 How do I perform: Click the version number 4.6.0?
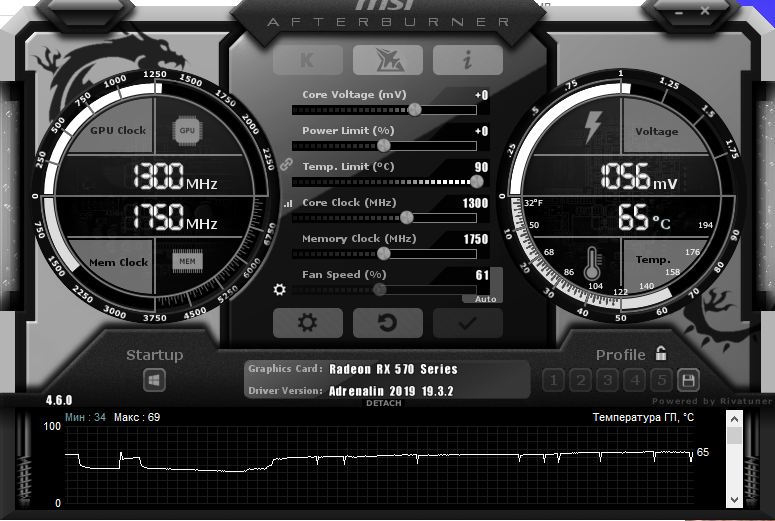coord(59,400)
